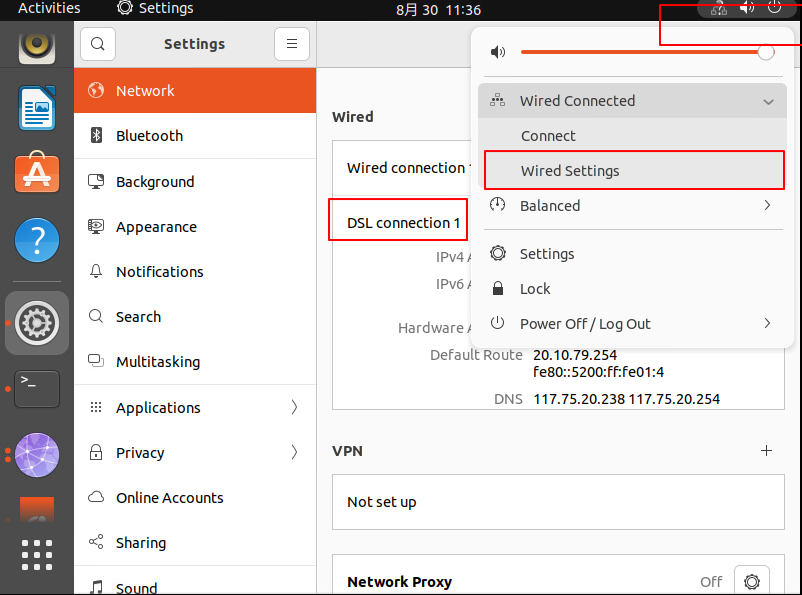
Task: Open Ubuntu Software from the dock
Action: tap(37, 174)
